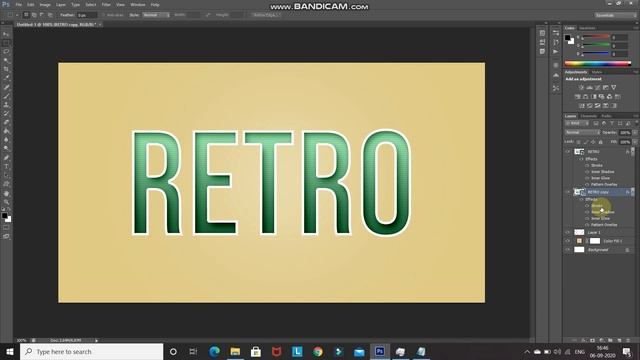The width and height of the screenshot is (640, 360).
Task: Click the Windows search box
Action: pos(91,351)
